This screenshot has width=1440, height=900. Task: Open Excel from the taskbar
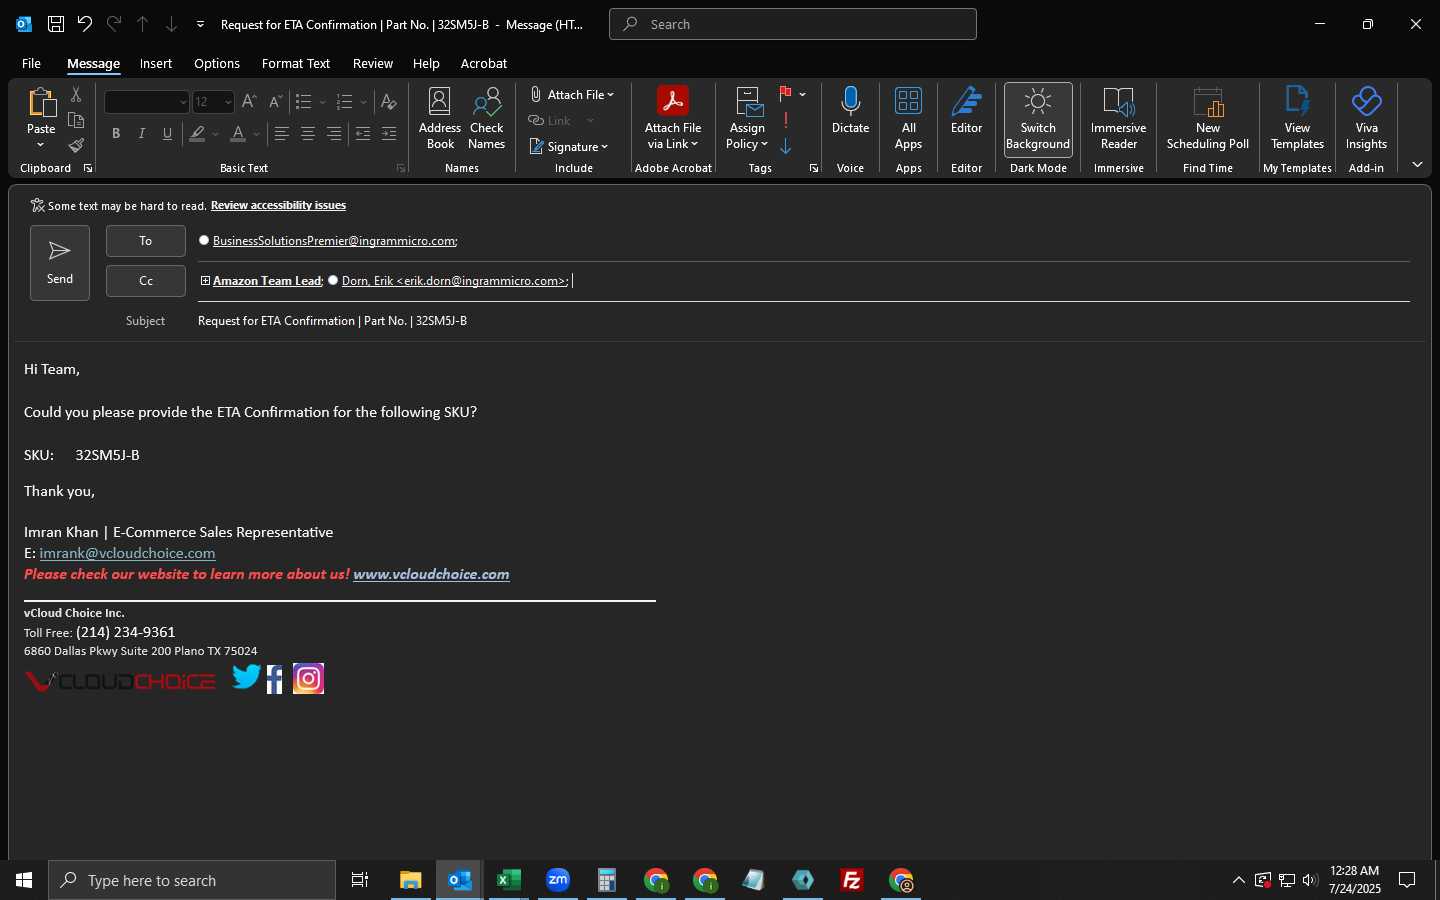[x=509, y=880]
